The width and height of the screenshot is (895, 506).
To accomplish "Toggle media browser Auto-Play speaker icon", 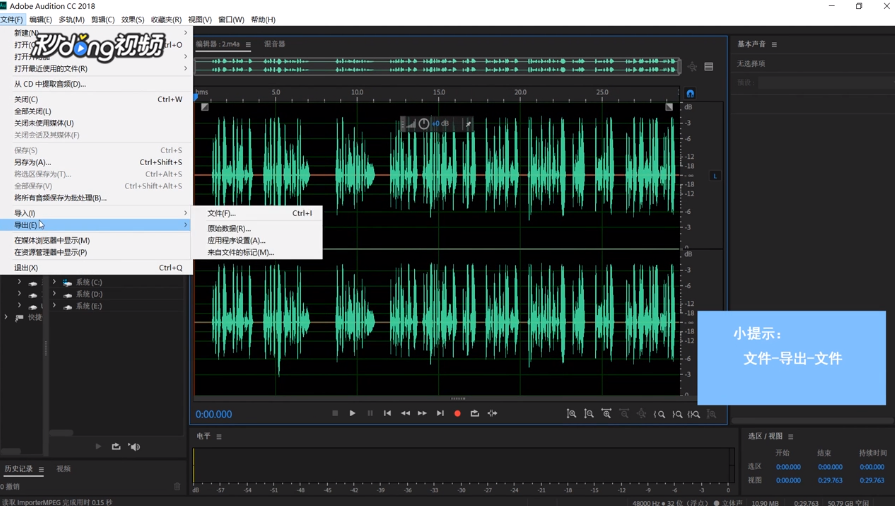I will (134, 447).
